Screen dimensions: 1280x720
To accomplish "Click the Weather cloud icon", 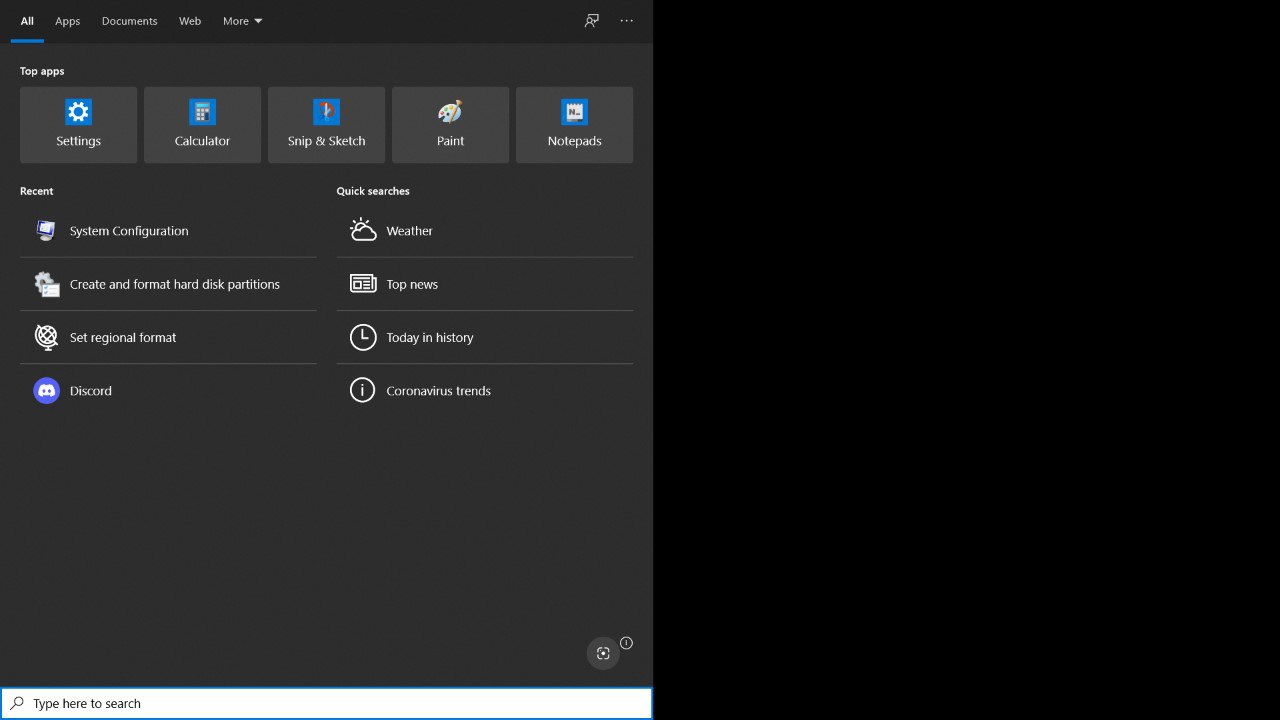I will point(363,230).
